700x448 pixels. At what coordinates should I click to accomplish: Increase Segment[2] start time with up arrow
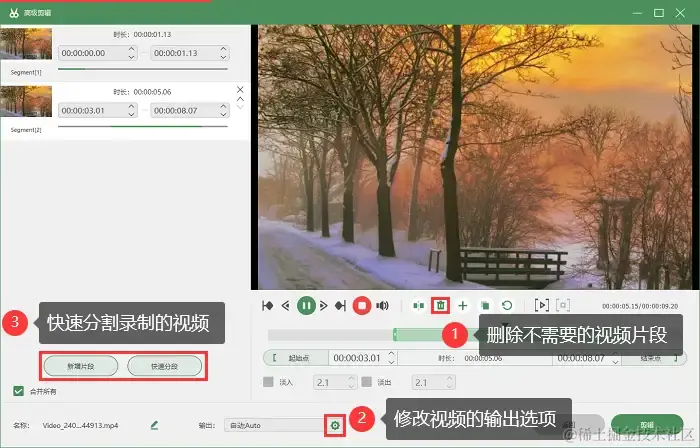(131, 107)
